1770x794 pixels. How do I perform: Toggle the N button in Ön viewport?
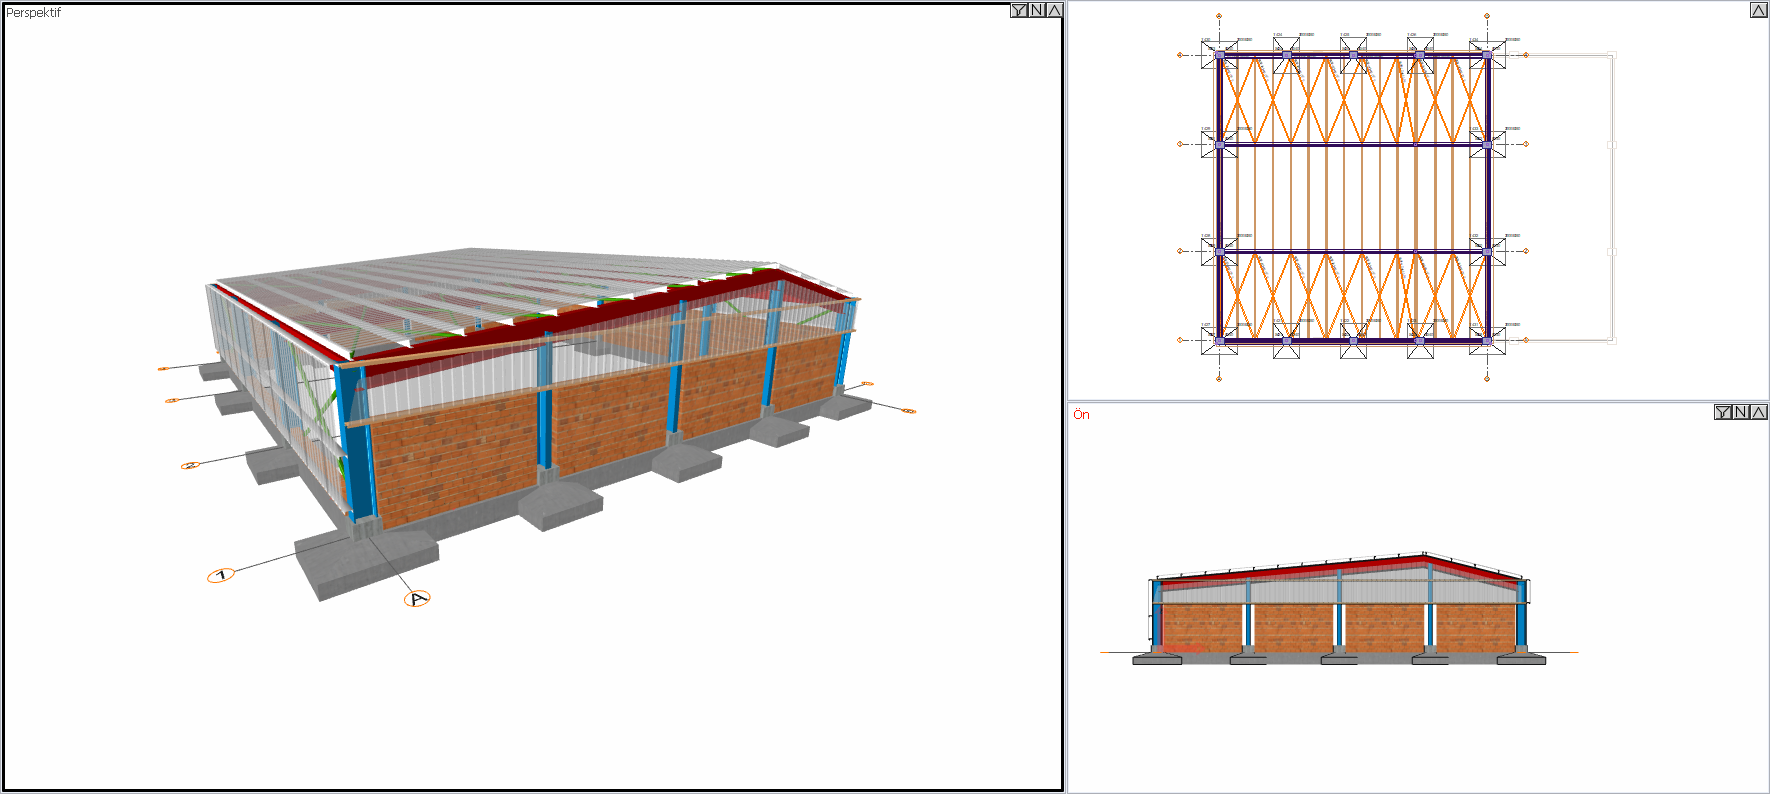[x=1741, y=412]
